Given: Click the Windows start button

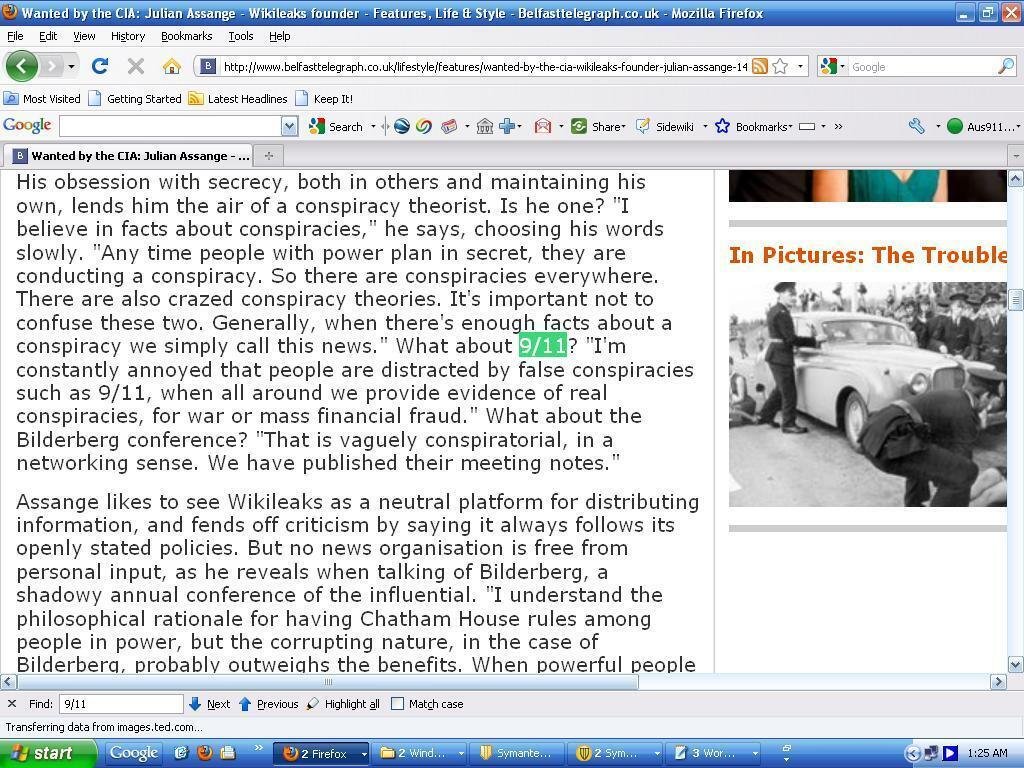Looking at the screenshot, I should [48, 753].
